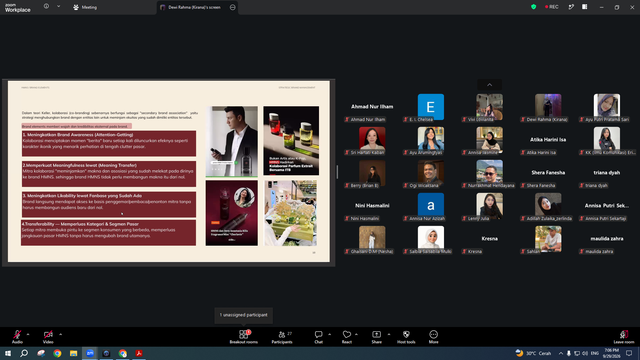Open the pop-out window icon
Screen dimensions: 640x360
coord(571,7)
